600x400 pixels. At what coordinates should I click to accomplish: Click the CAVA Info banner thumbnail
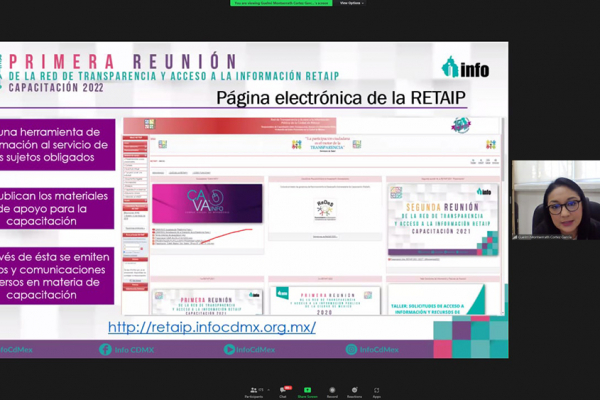pos(207,203)
